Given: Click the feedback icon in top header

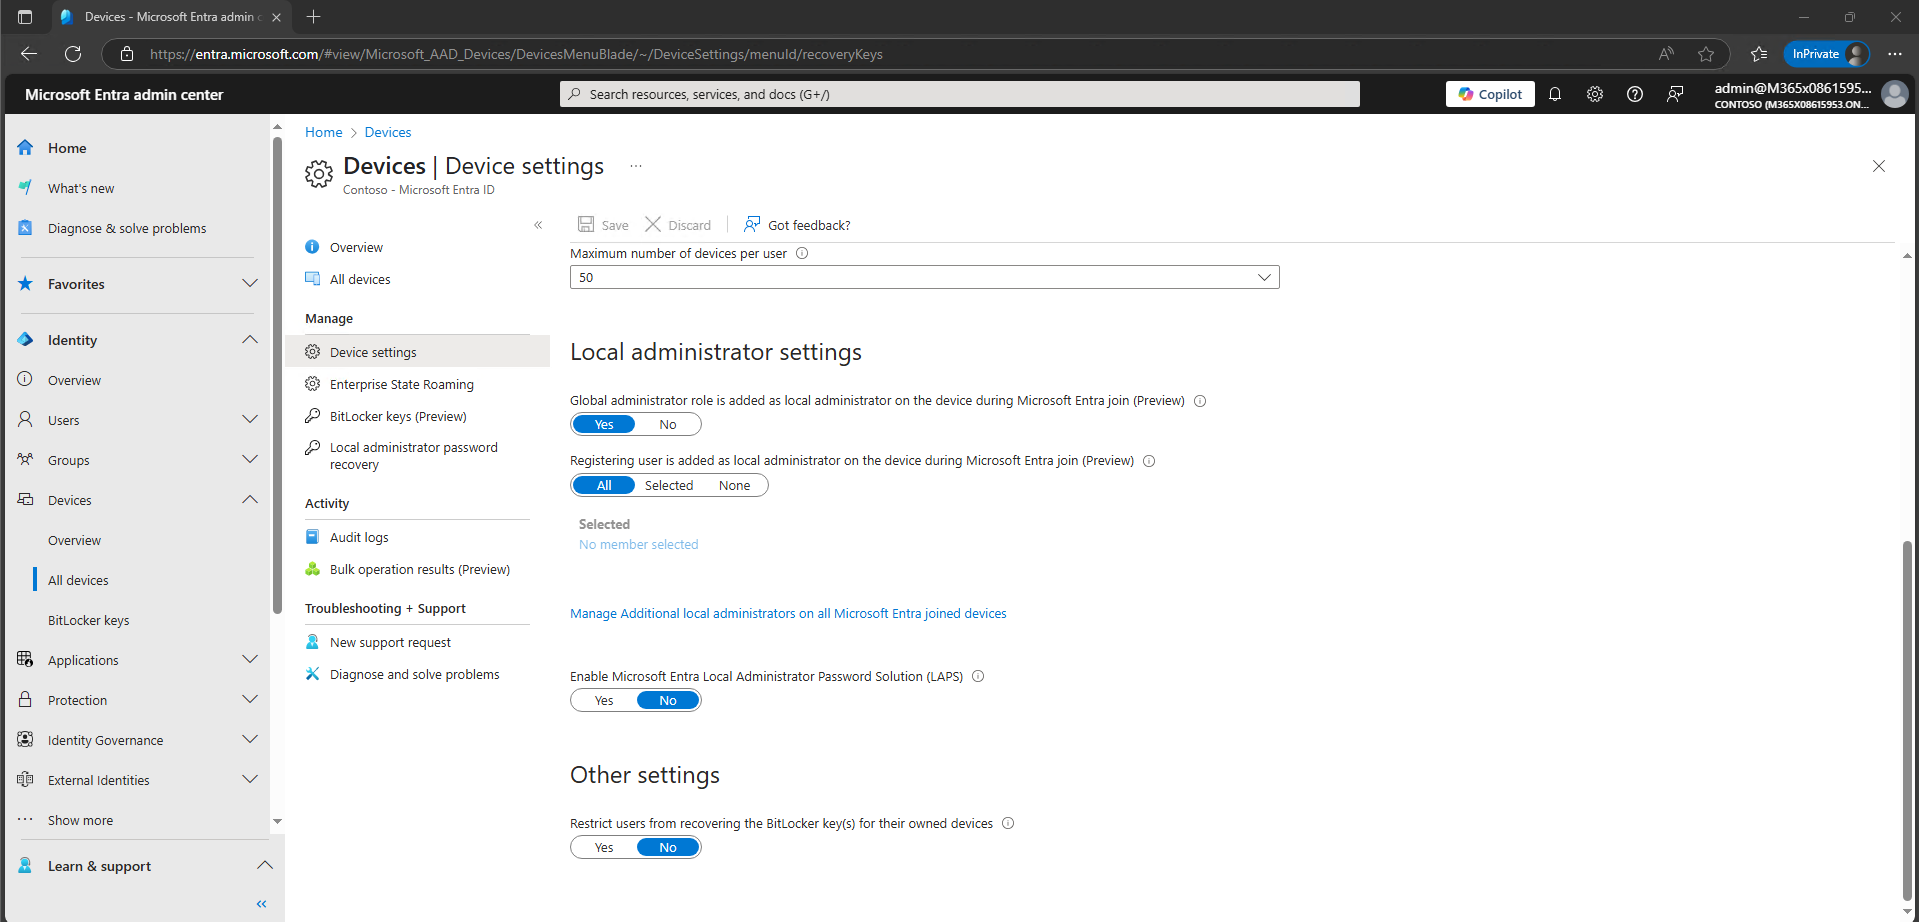Looking at the screenshot, I should (1675, 94).
